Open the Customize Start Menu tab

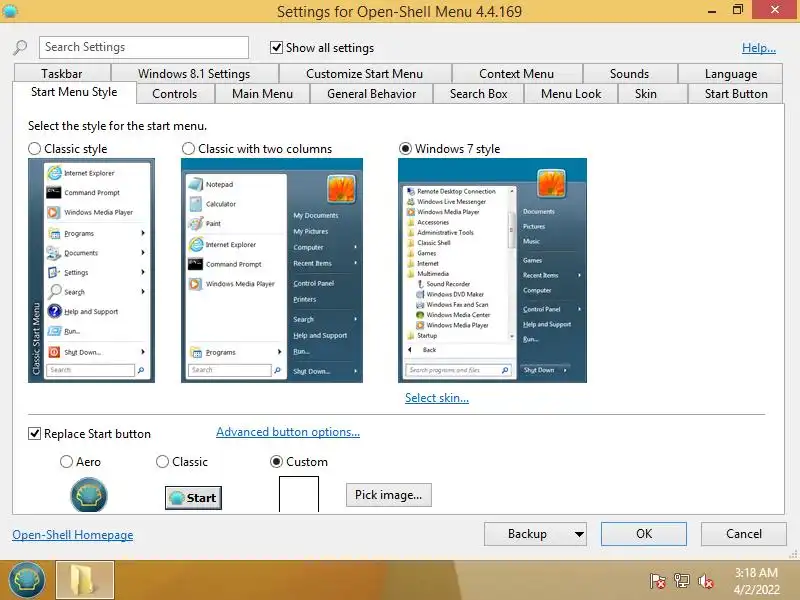coord(364,73)
